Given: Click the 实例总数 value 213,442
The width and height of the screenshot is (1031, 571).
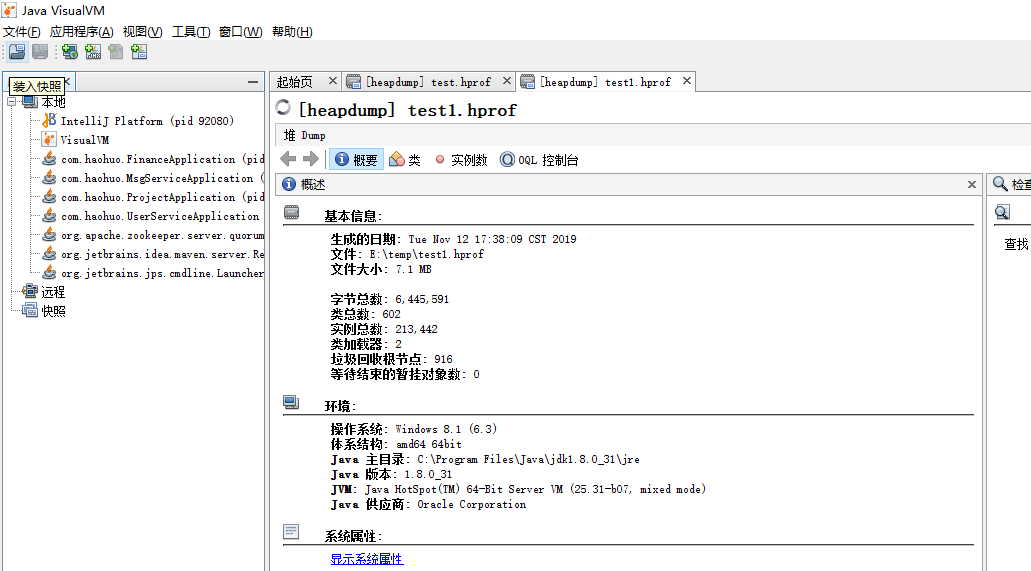Looking at the screenshot, I should (416, 330).
